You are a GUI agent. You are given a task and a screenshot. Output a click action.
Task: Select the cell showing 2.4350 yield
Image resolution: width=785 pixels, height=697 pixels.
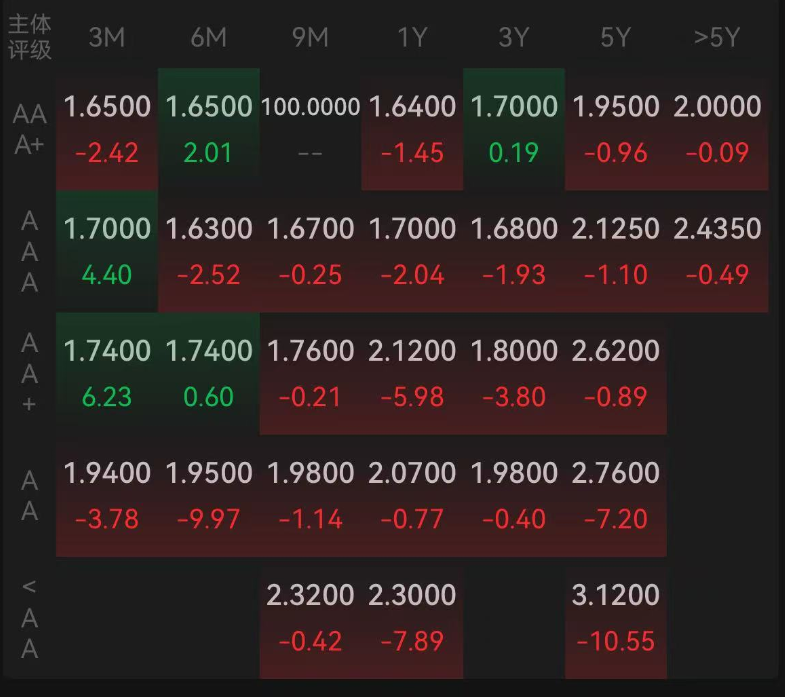[717, 229]
